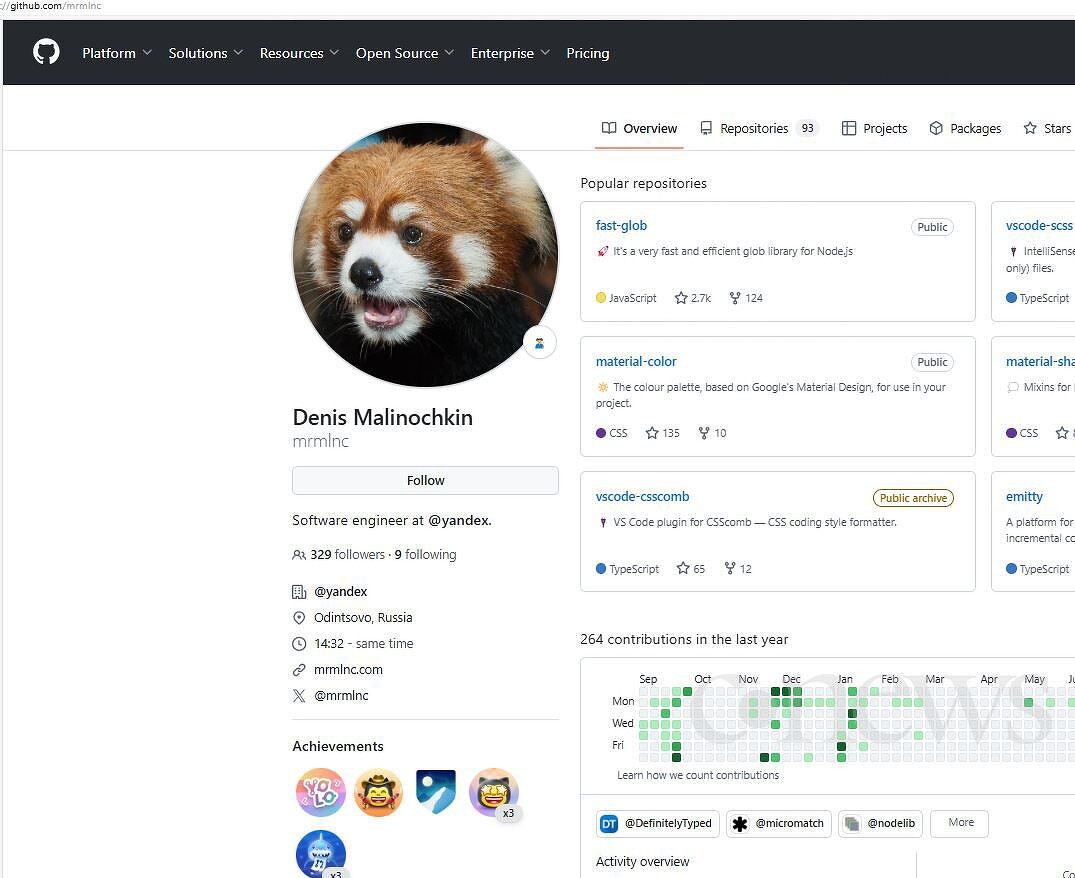Image resolution: width=1075 pixels, height=878 pixels.
Task: Open the Quickdraw cowboy achievement badge
Action: [378, 792]
